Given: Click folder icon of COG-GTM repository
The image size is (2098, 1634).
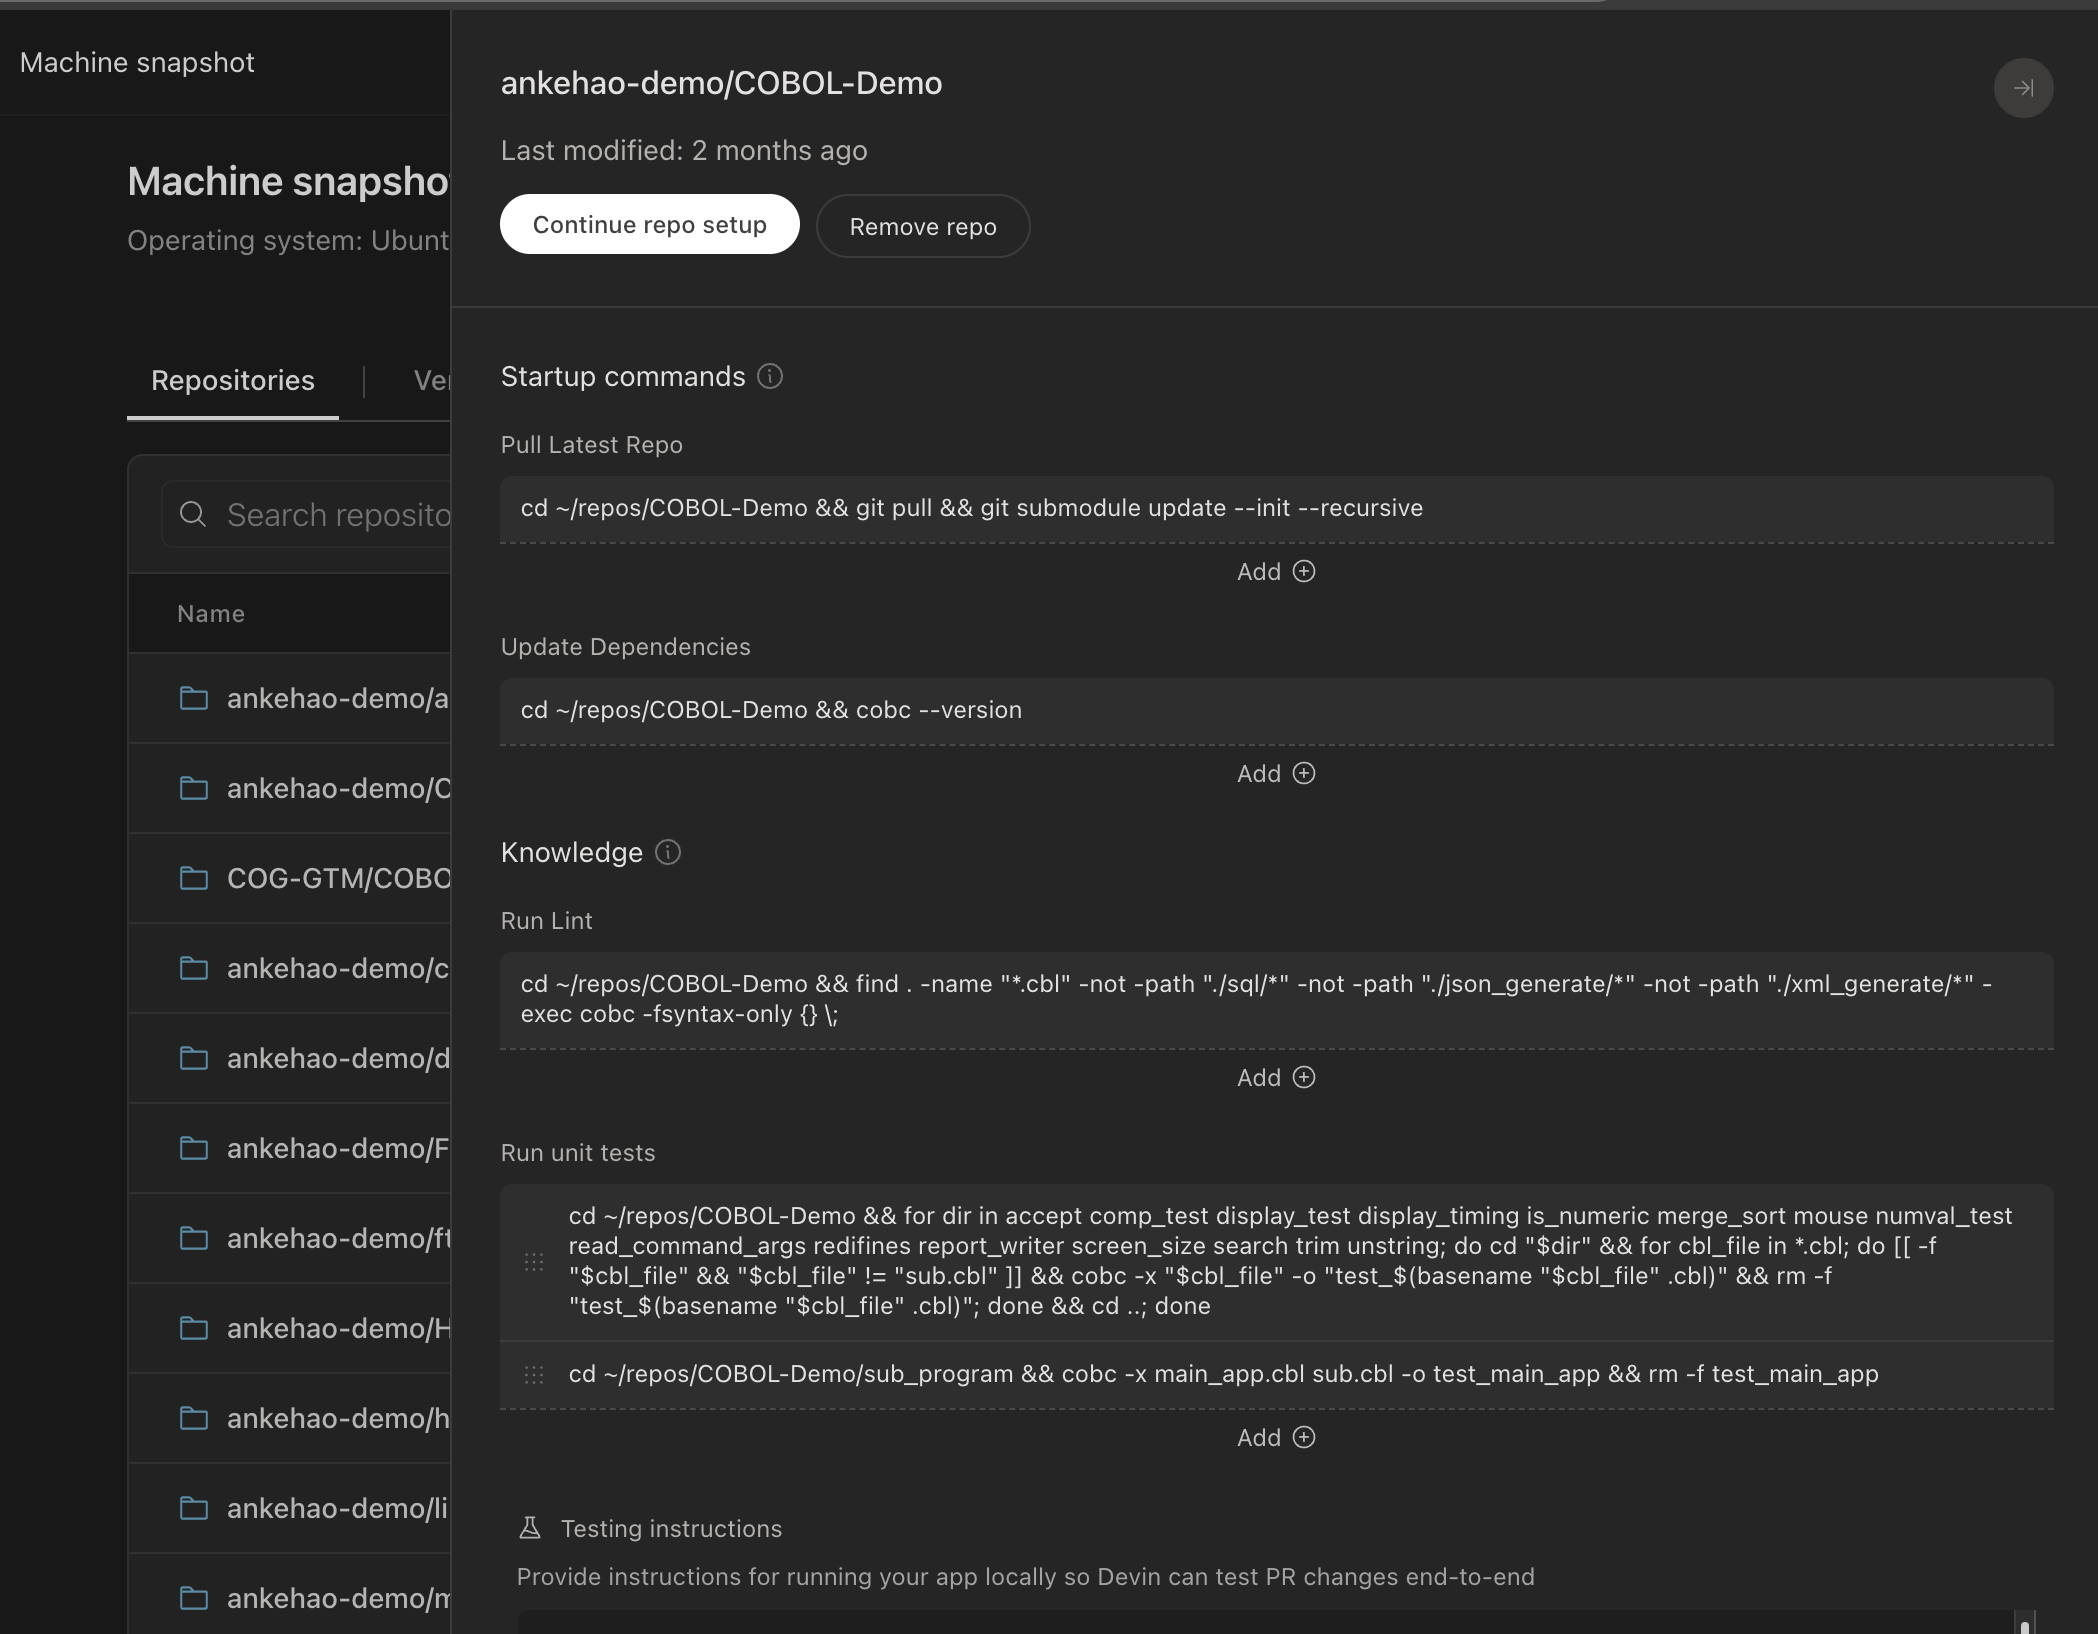Looking at the screenshot, I should coord(193,878).
